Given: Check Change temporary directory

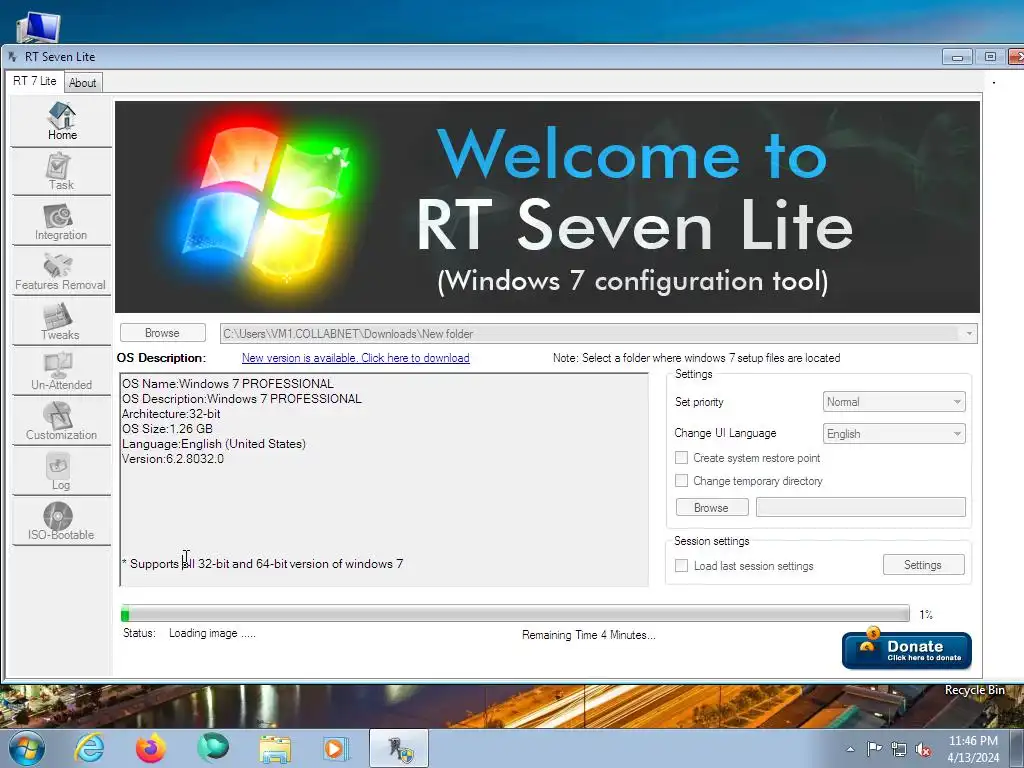Looking at the screenshot, I should (681, 481).
